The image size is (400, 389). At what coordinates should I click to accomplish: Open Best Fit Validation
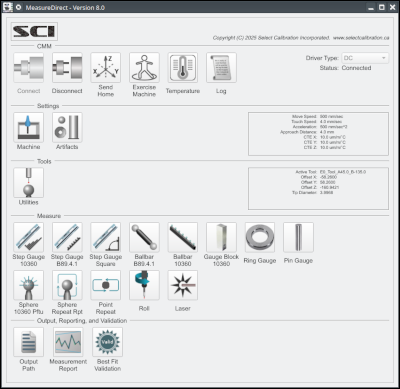[x=108, y=342]
